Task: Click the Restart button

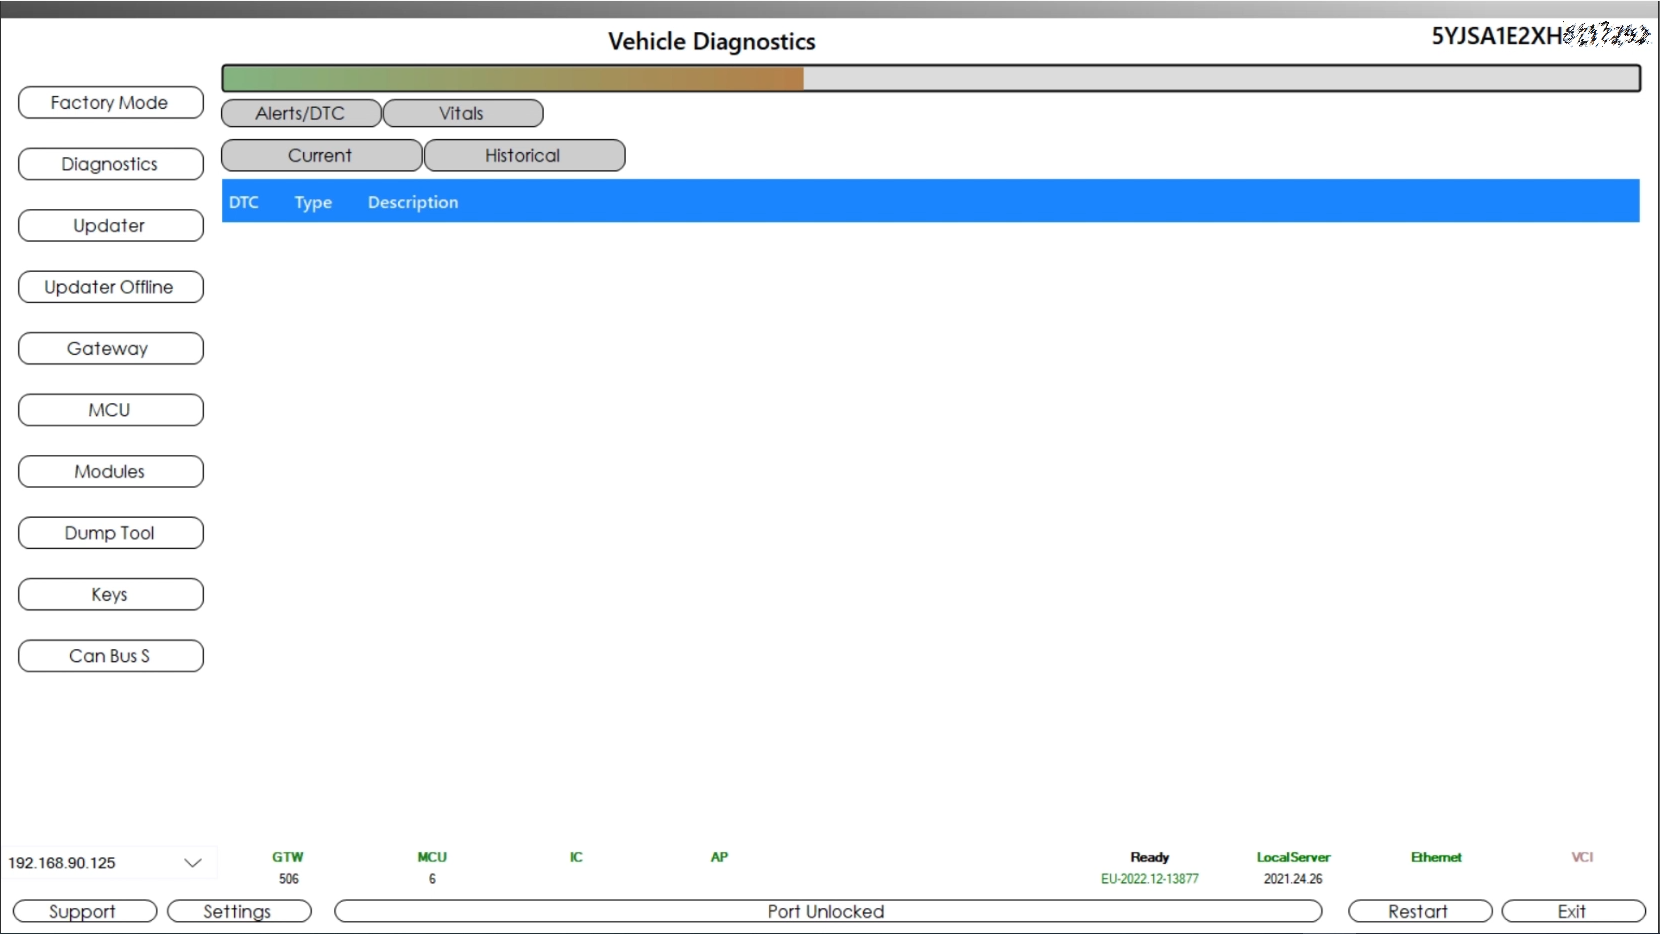Action: 1419,911
